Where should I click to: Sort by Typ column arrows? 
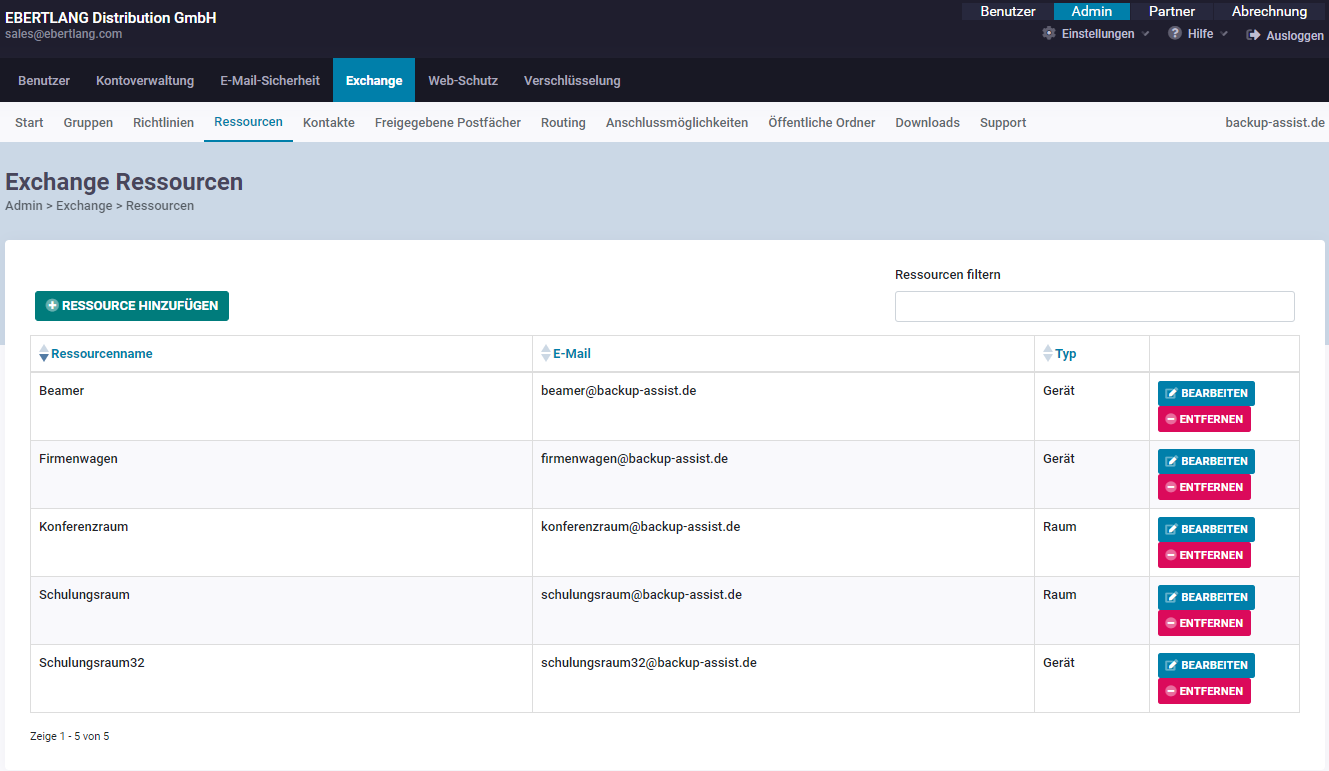pyautogui.click(x=1047, y=354)
